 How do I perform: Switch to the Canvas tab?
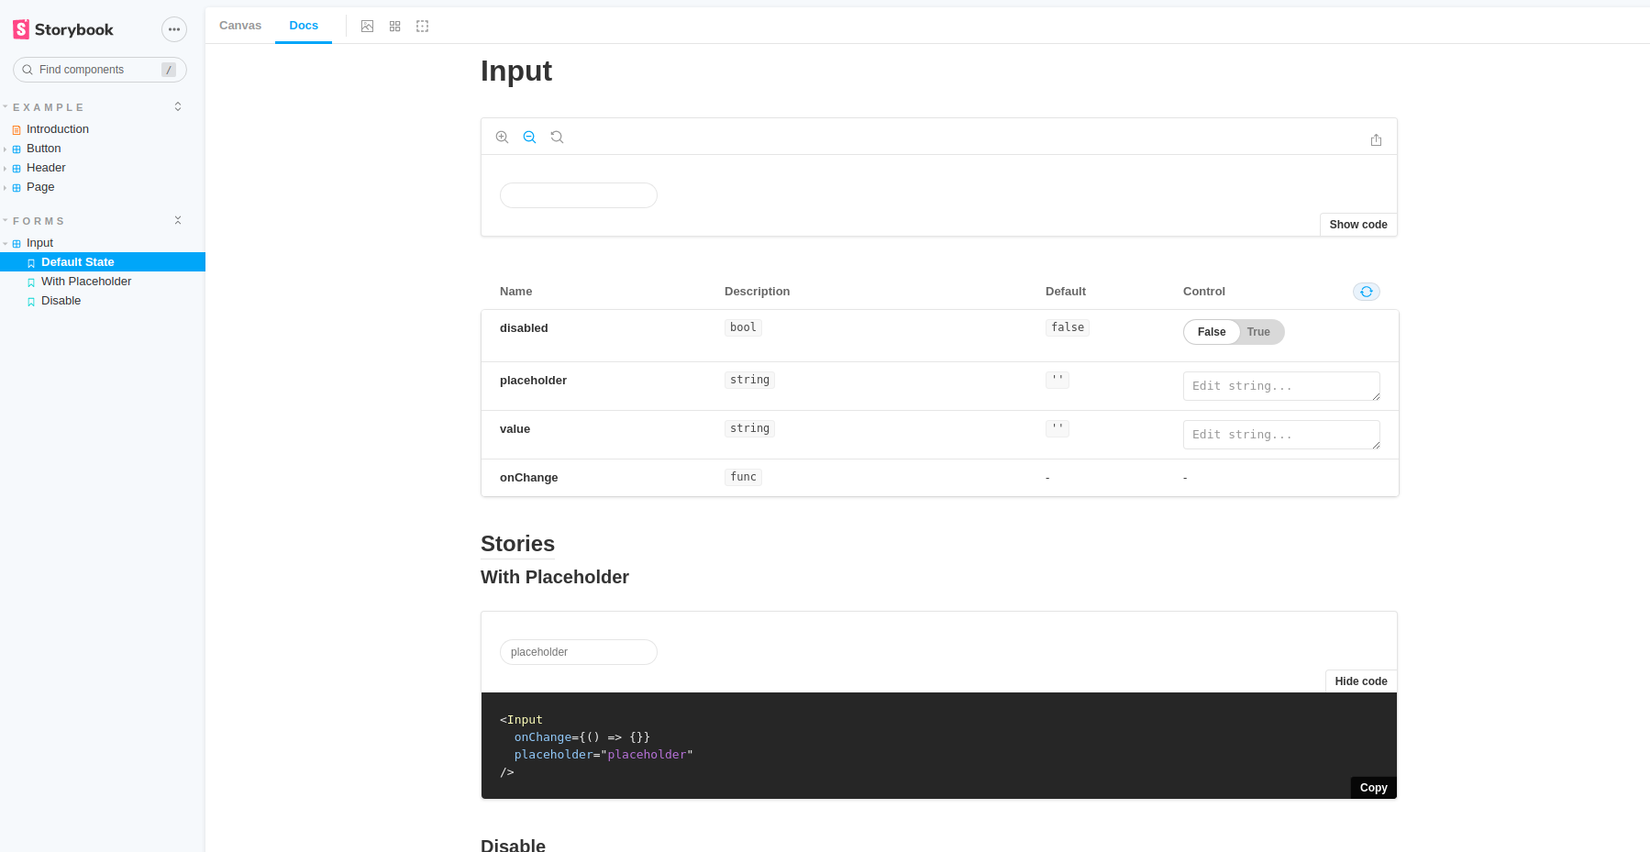[240, 25]
